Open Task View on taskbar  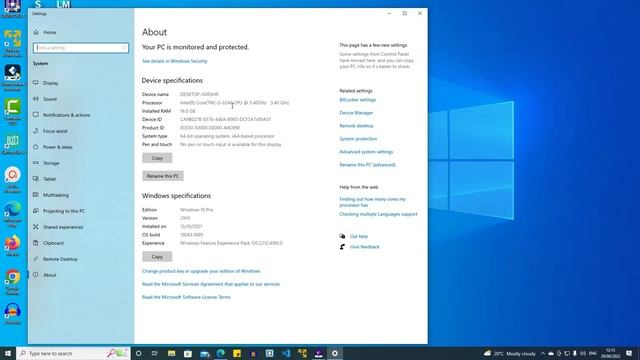(155, 353)
